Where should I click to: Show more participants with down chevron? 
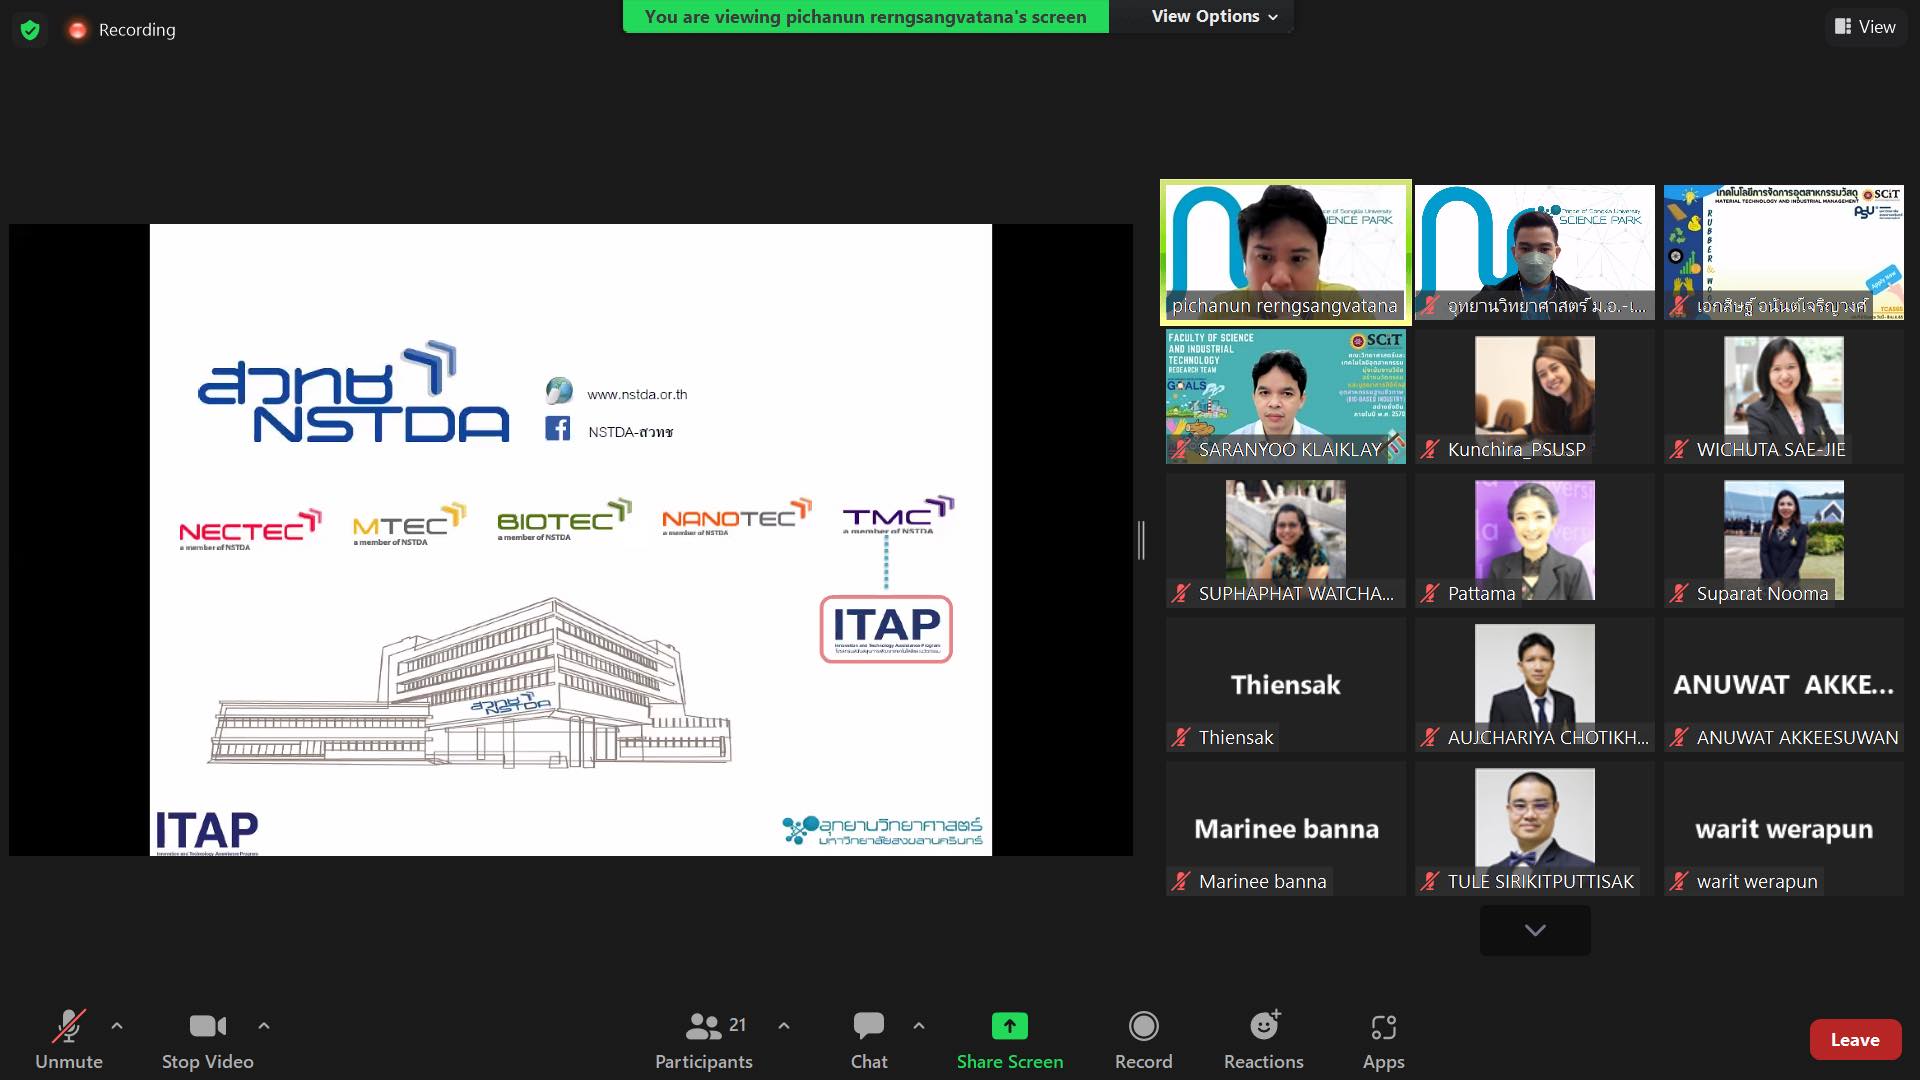coord(1535,930)
